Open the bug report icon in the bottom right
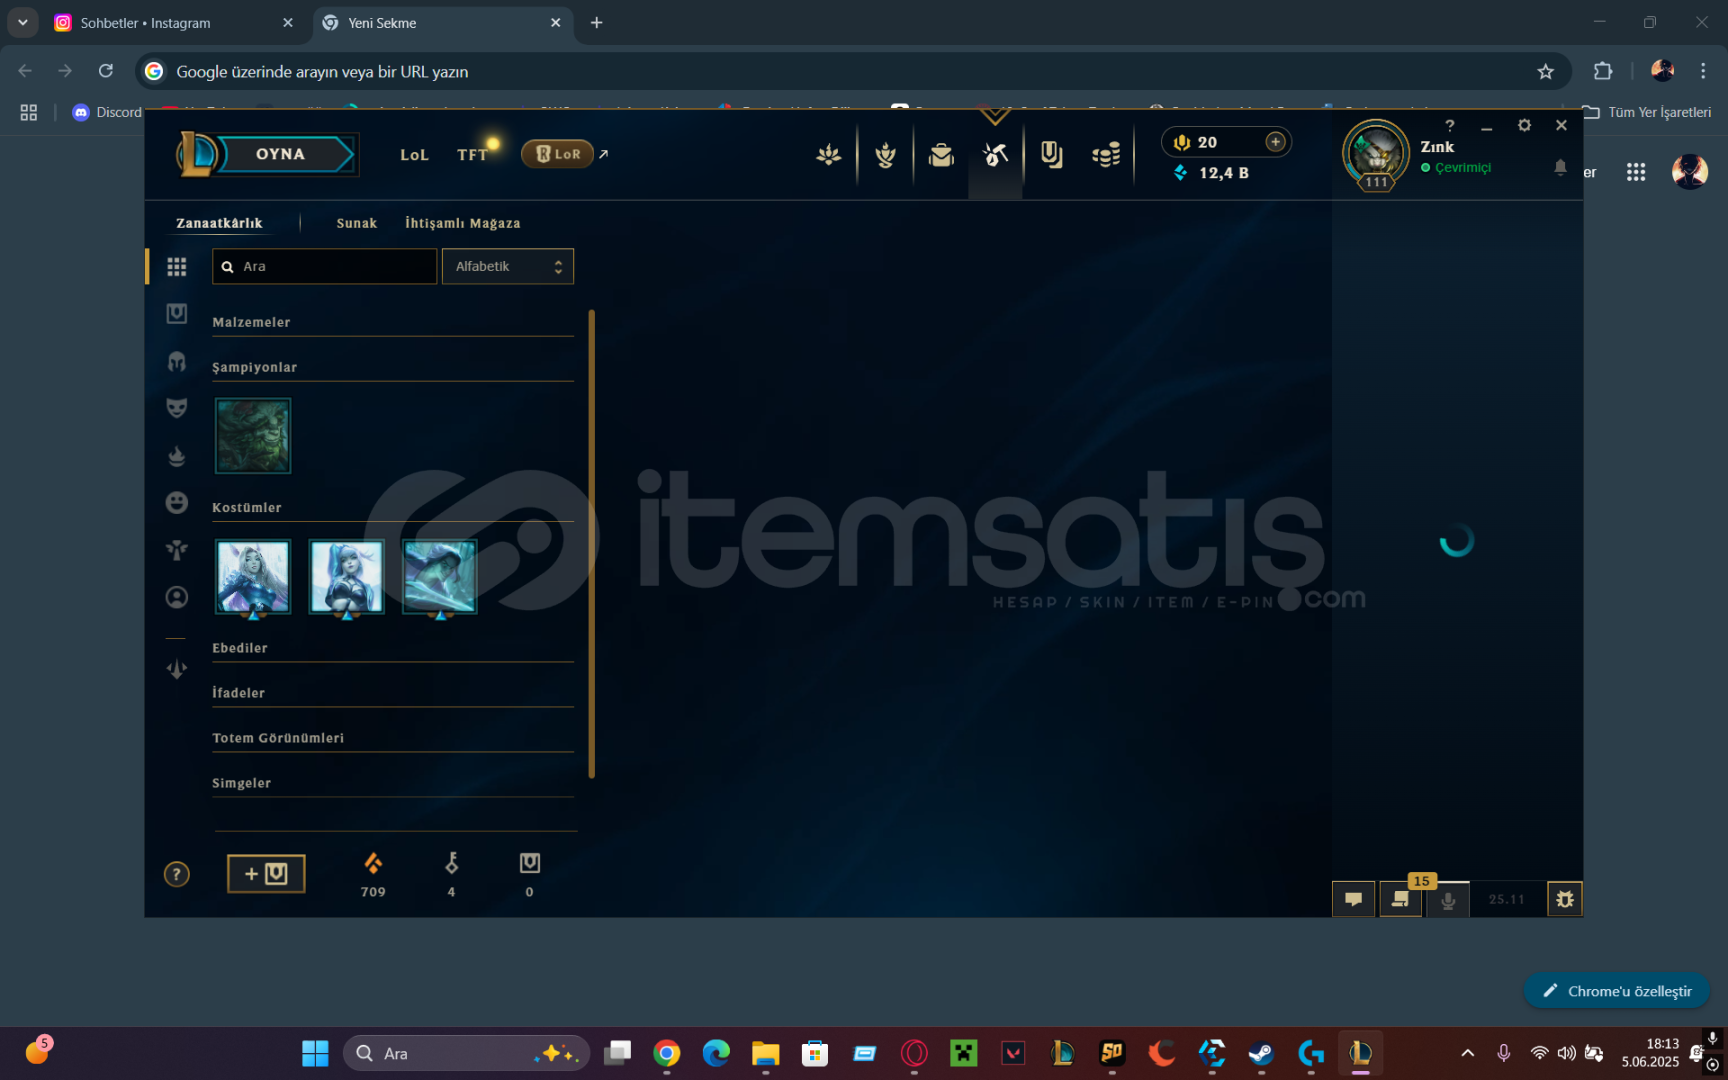Viewport: 1728px width, 1080px height. 1565,899
